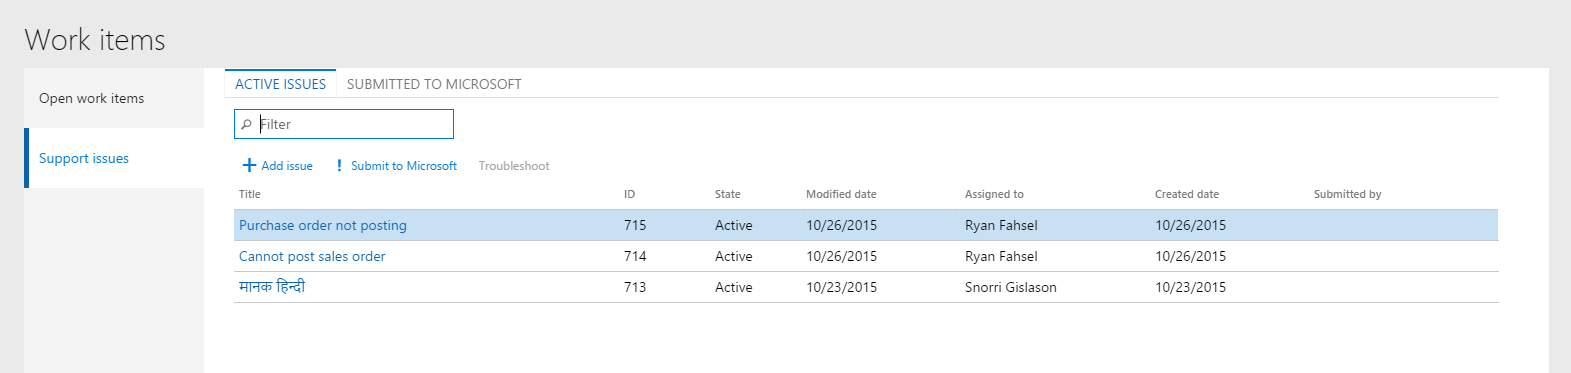Image resolution: width=1571 pixels, height=373 pixels.
Task: Open the Cannot post sales order issue
Action: pyautogui.click(x=312, y=256)
